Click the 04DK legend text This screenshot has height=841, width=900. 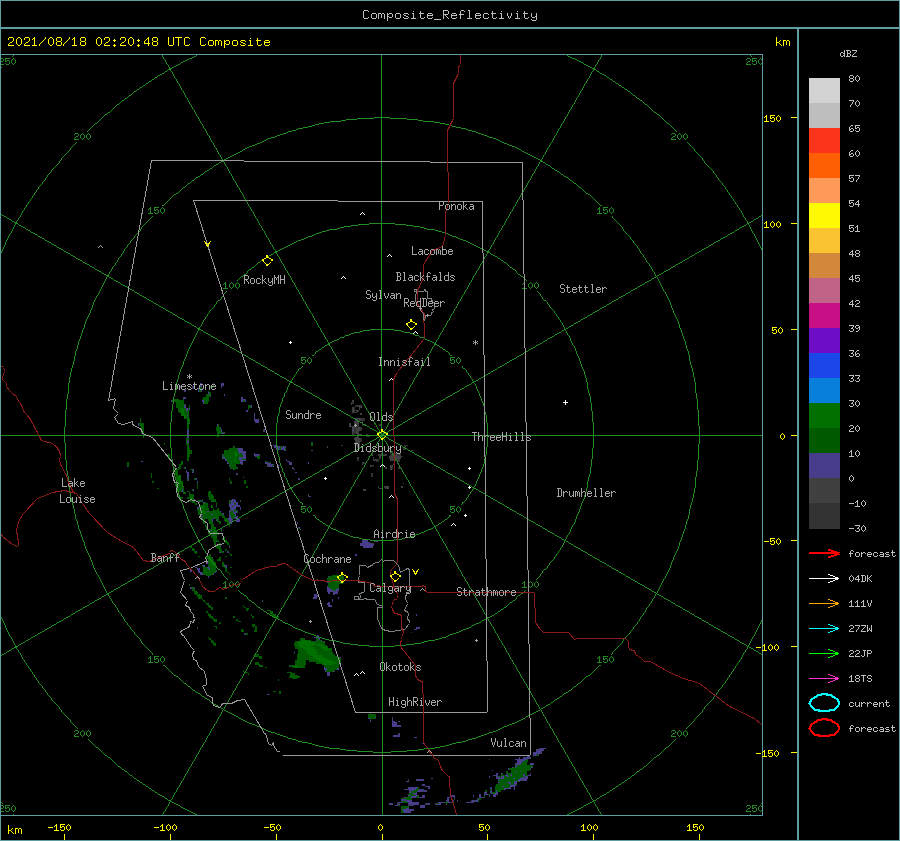click(860, 578)
